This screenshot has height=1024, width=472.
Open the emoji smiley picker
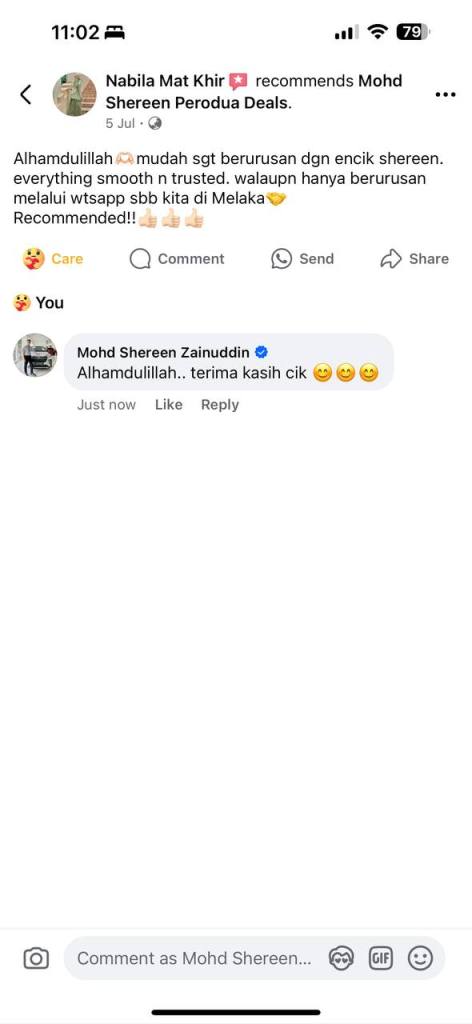(420, 958)
